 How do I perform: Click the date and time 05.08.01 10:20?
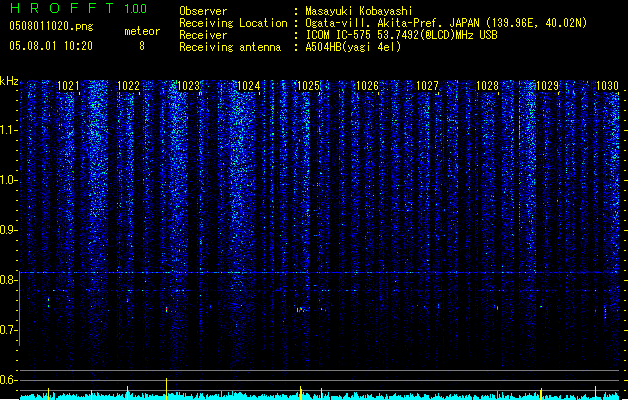(51, 46)
